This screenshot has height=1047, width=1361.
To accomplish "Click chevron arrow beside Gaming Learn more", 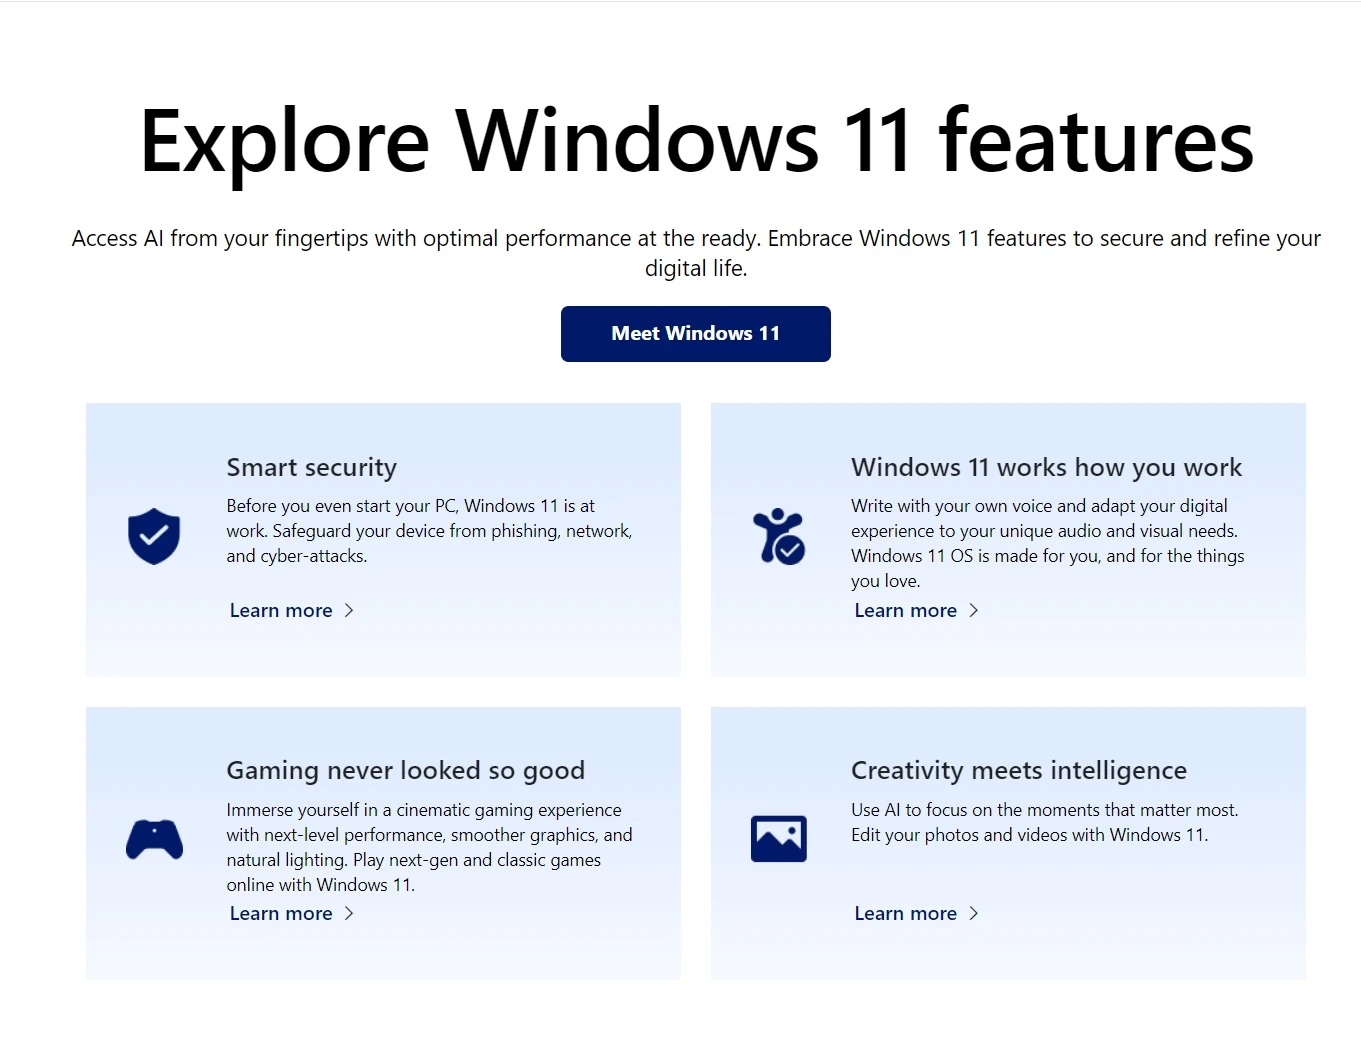I will pos(349,913).
